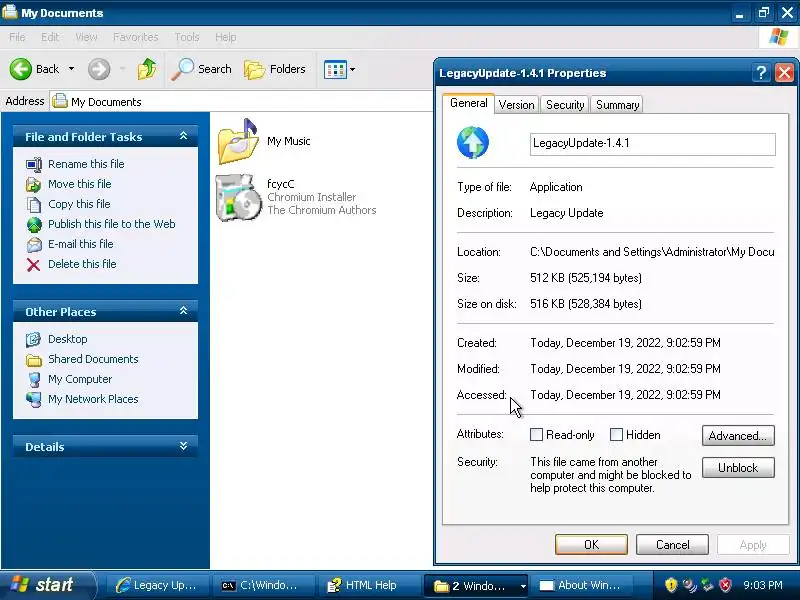Switch to About Windows taskbar item
Viewport: 800px width, 600px height.
[581, 585]
